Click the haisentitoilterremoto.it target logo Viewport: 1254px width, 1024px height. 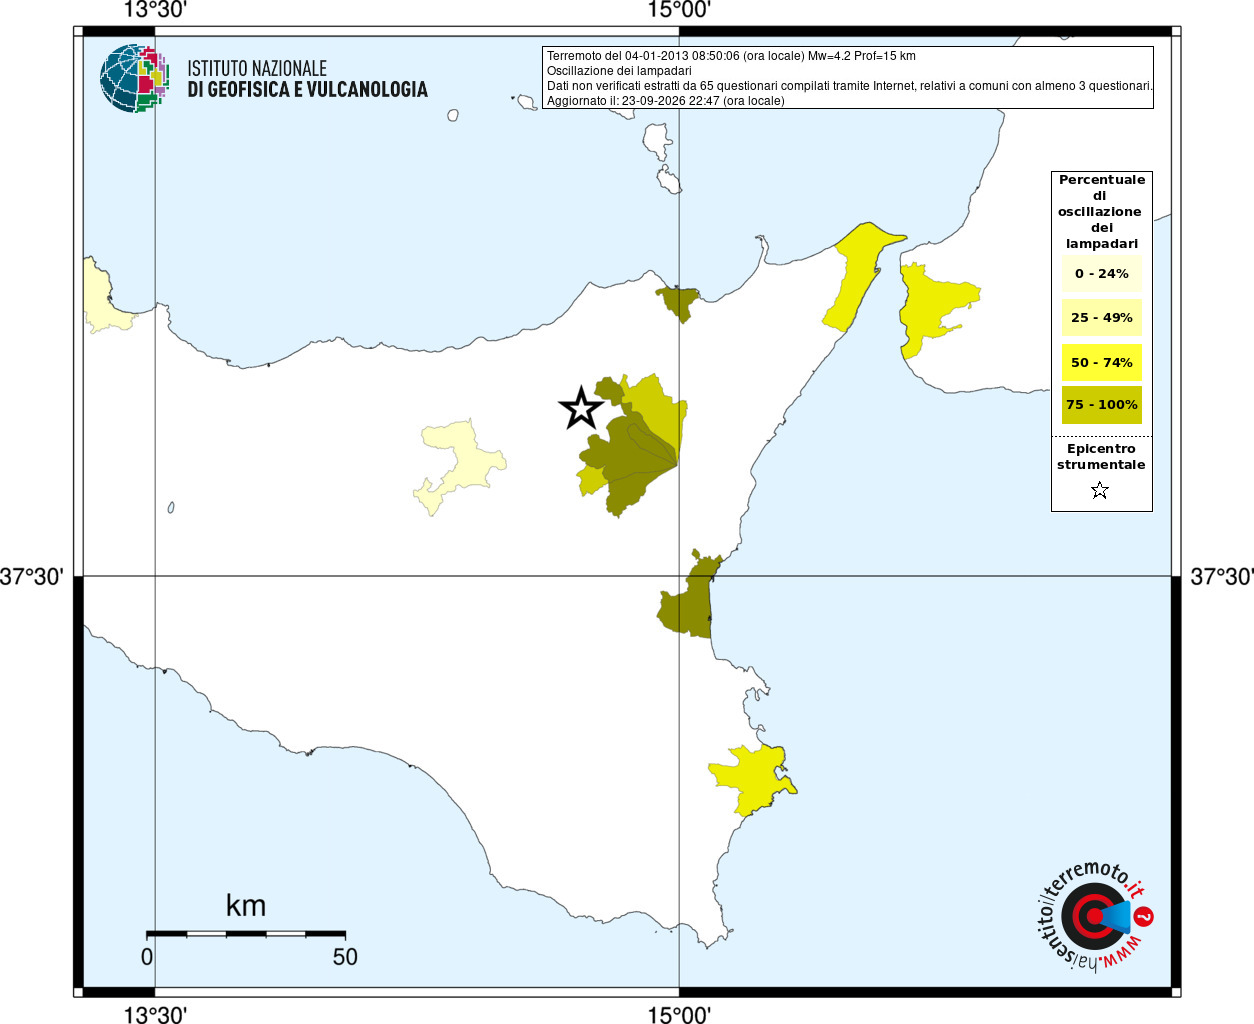coord(1093,917)
